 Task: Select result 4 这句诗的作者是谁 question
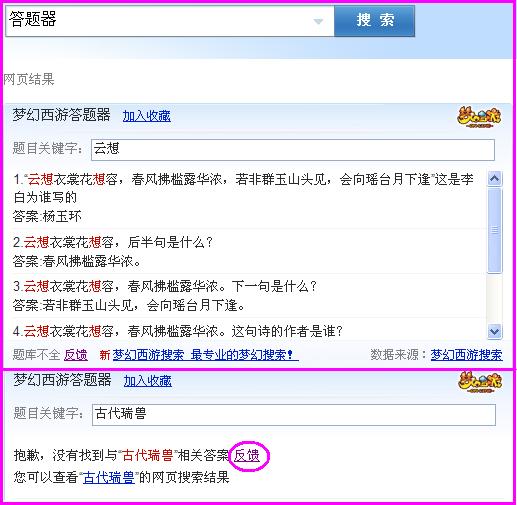pos(178,331)
